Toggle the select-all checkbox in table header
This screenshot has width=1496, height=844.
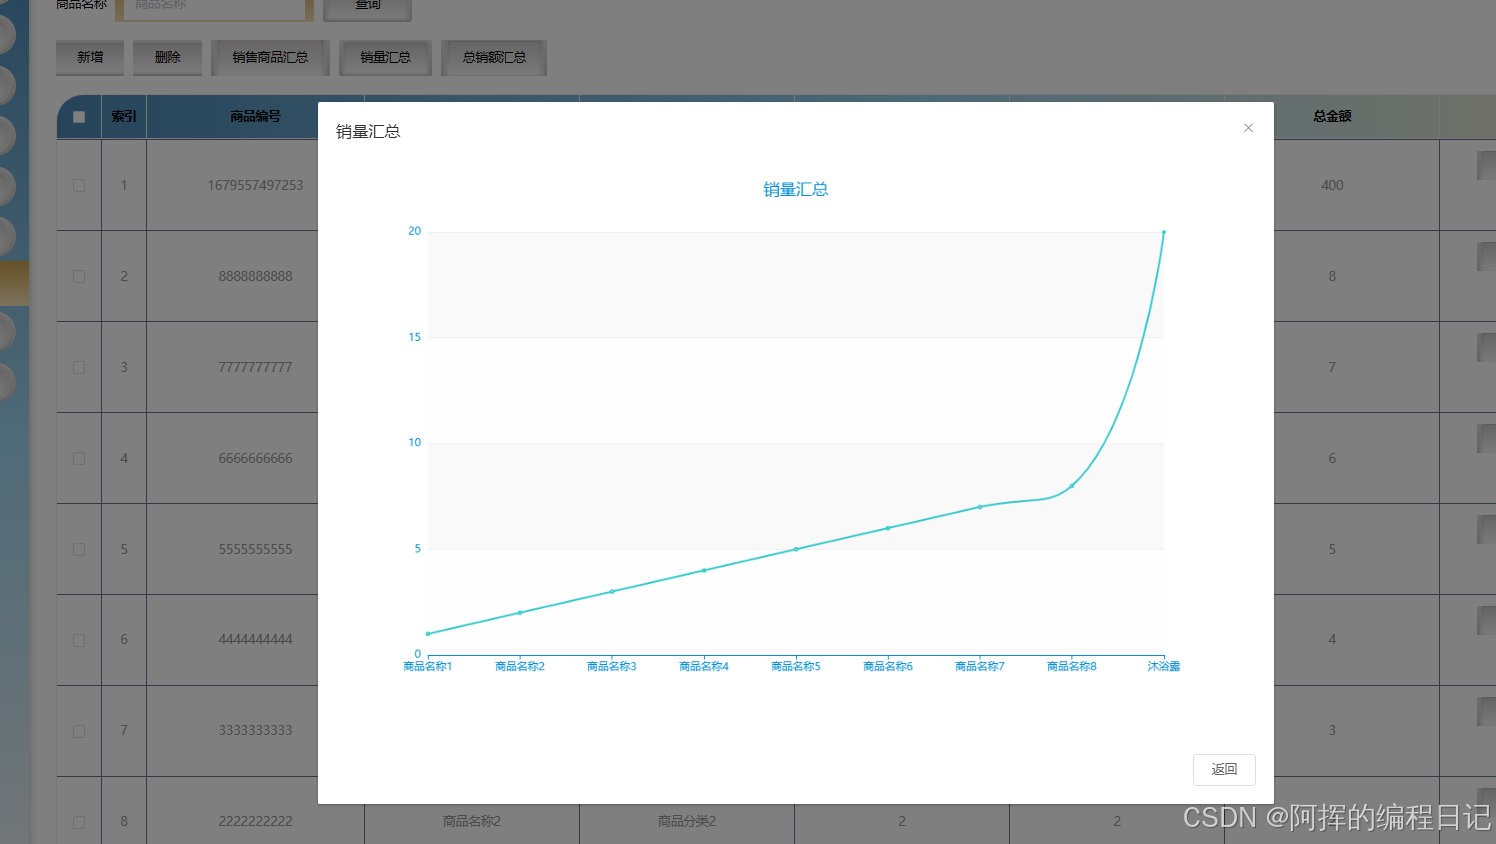(x=79, y=117)
